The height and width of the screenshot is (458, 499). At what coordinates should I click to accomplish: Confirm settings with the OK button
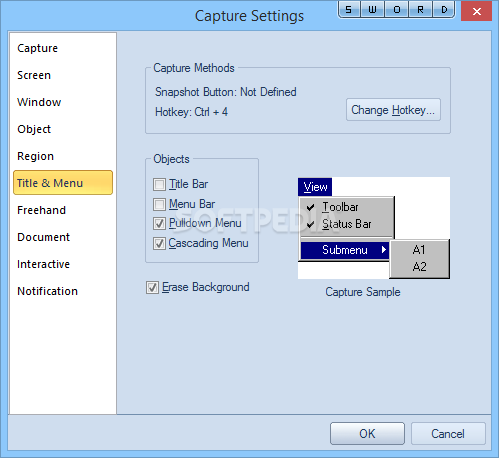coord(367,434)
